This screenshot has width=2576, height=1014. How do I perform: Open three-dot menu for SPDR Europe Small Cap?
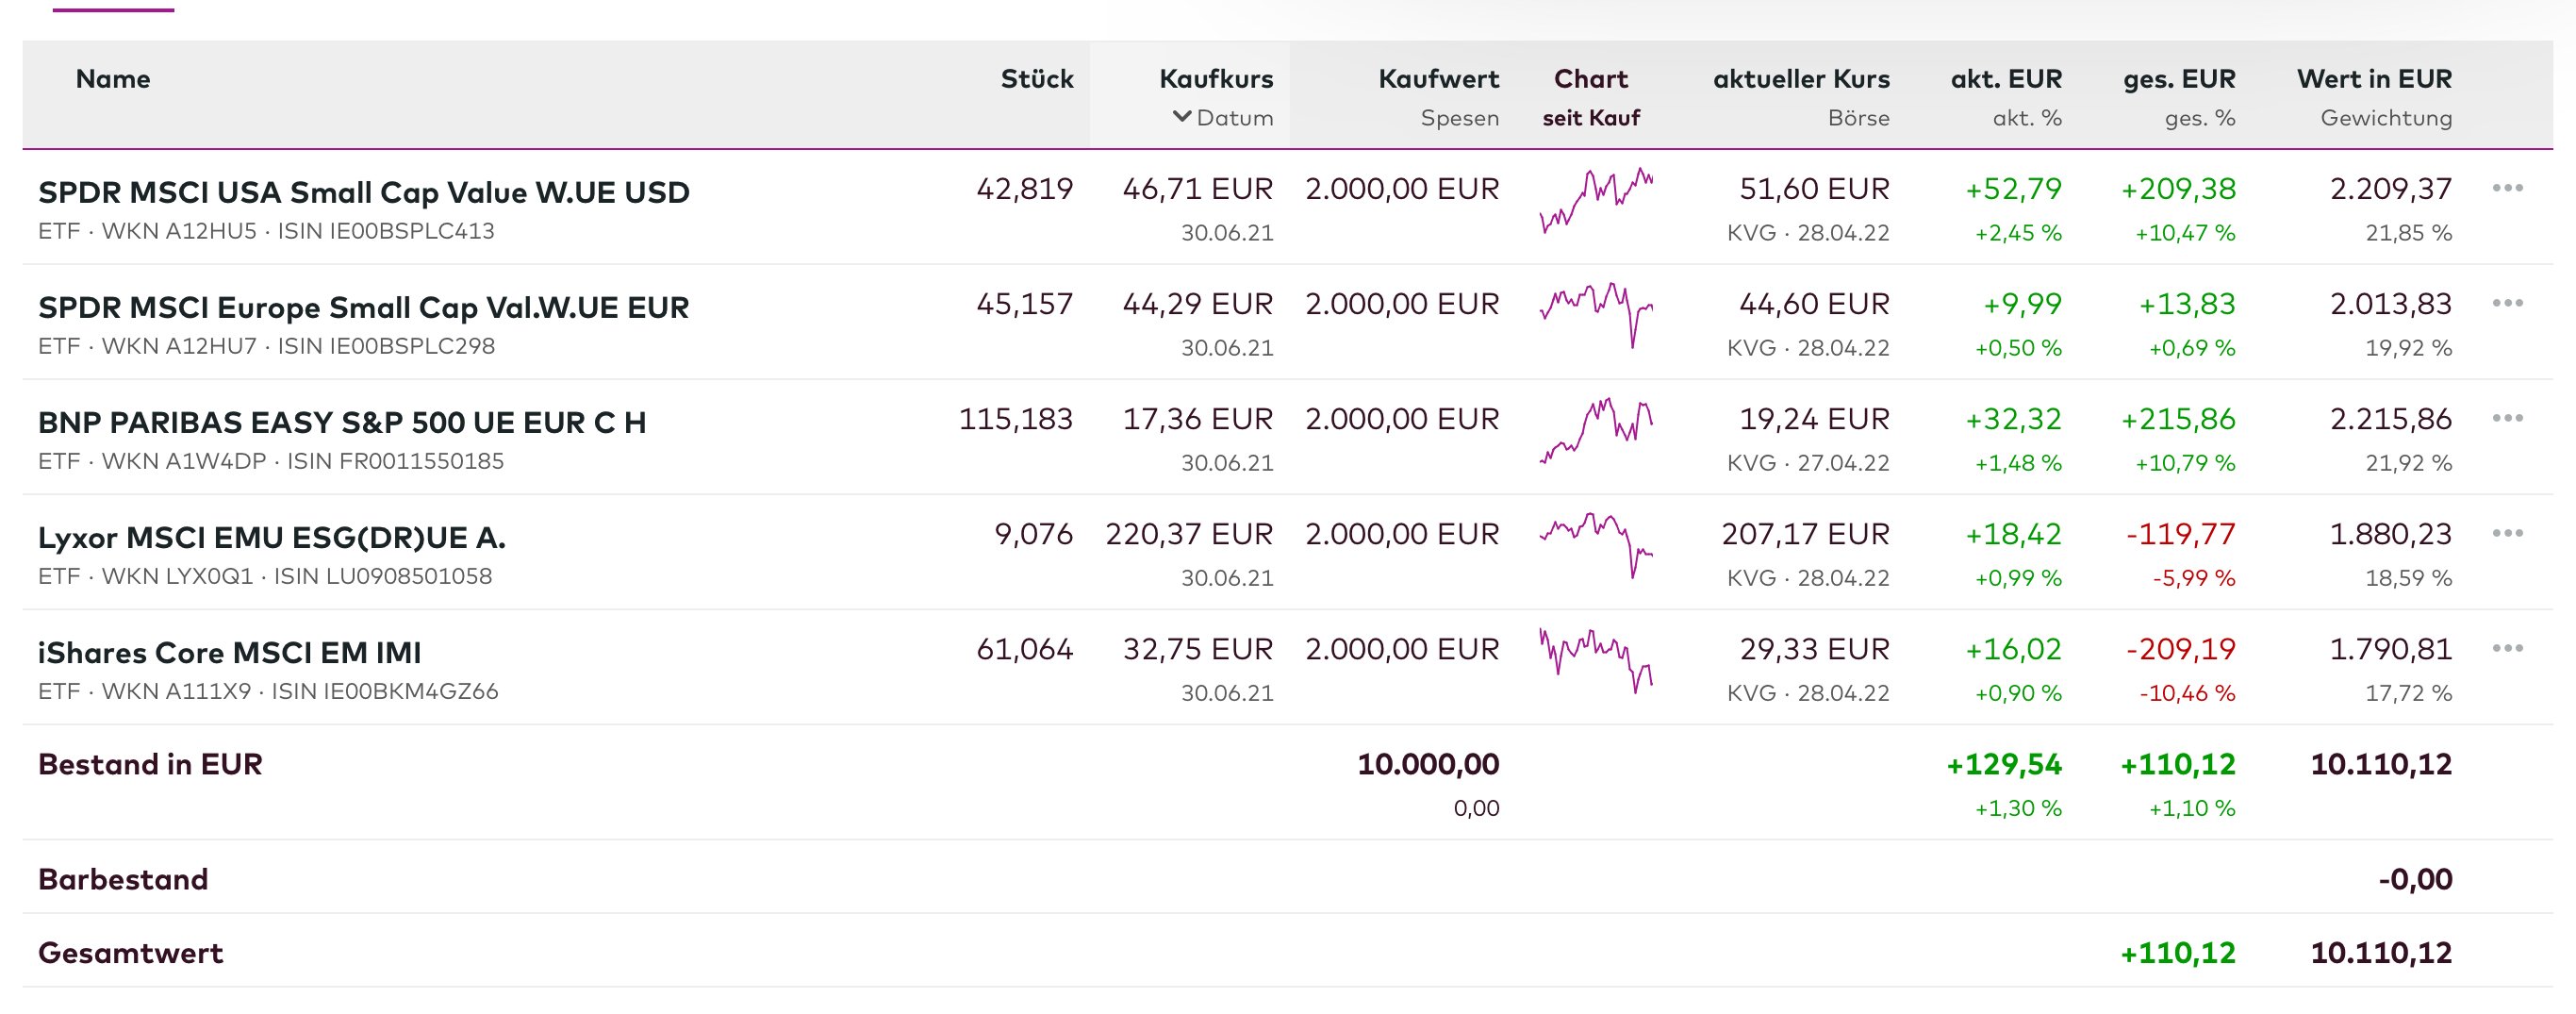(x=2507, y=303)
